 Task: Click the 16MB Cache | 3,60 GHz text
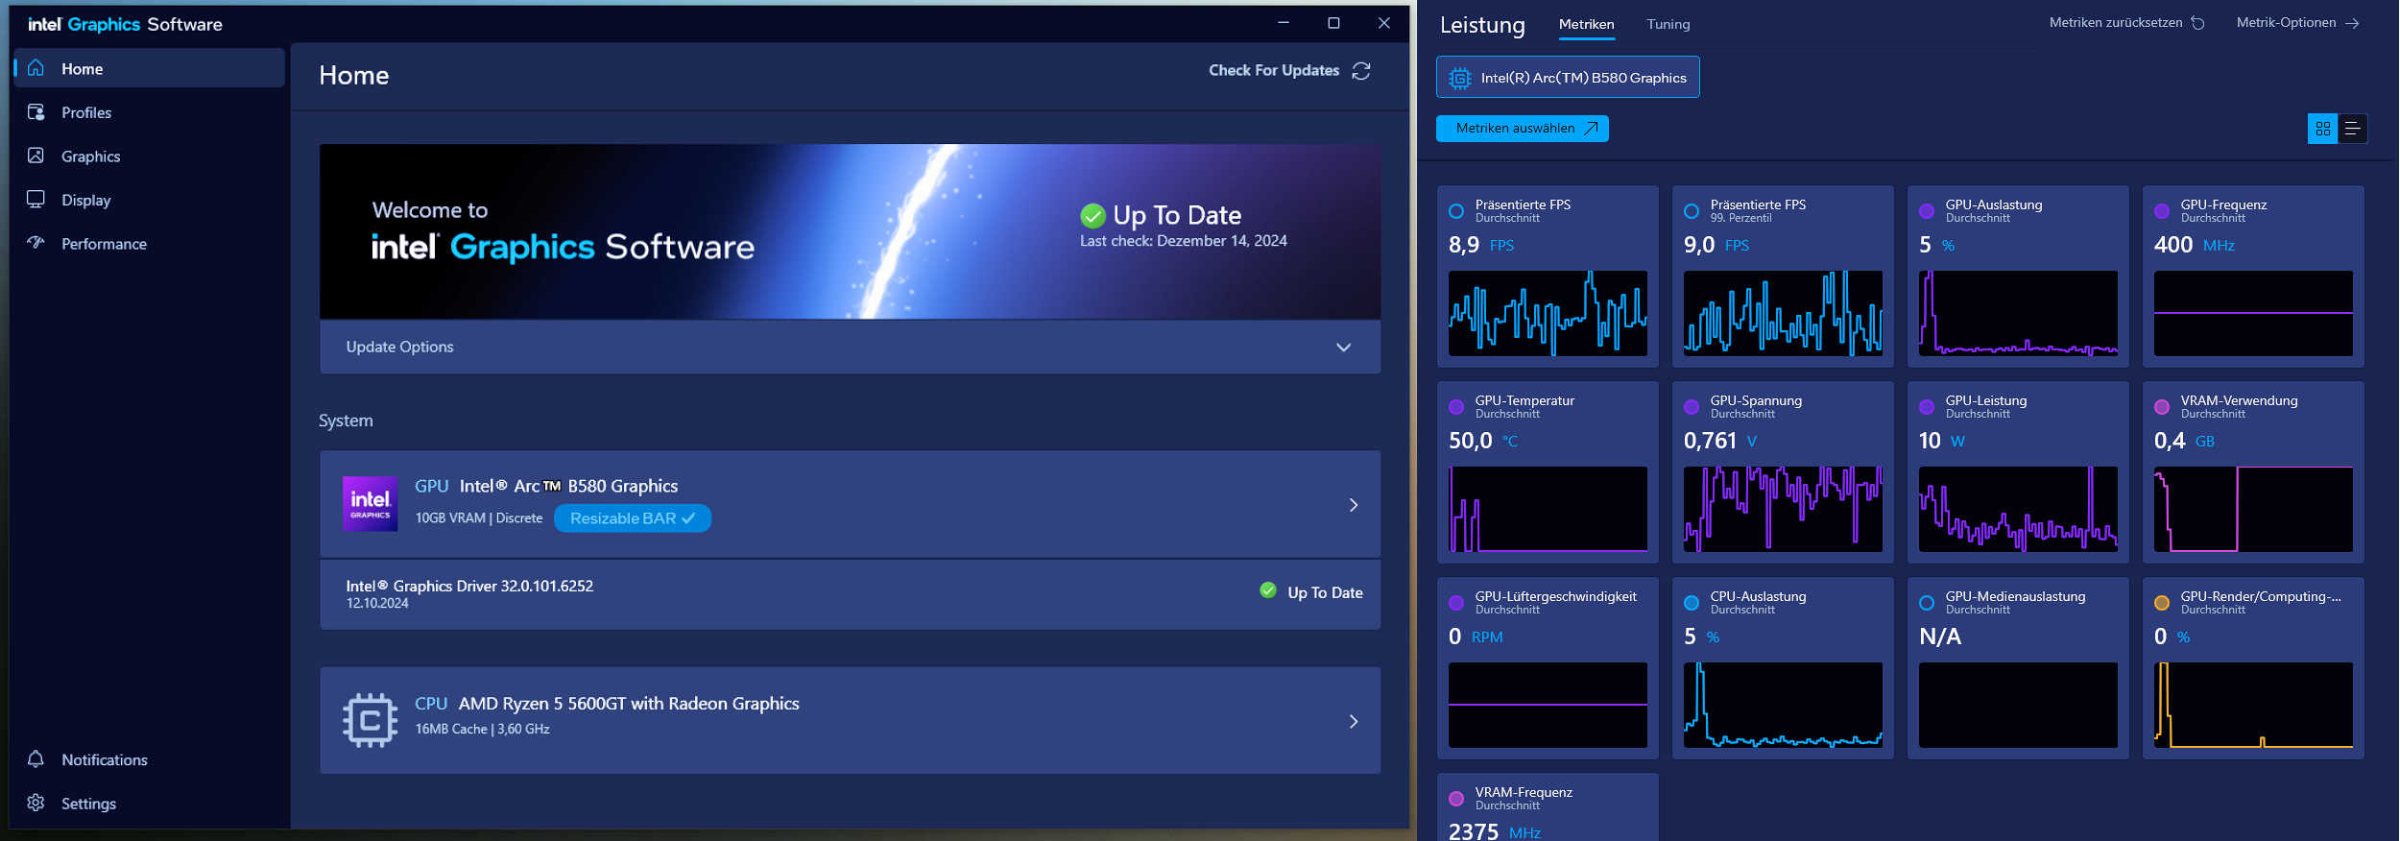(x=482, y=729)
